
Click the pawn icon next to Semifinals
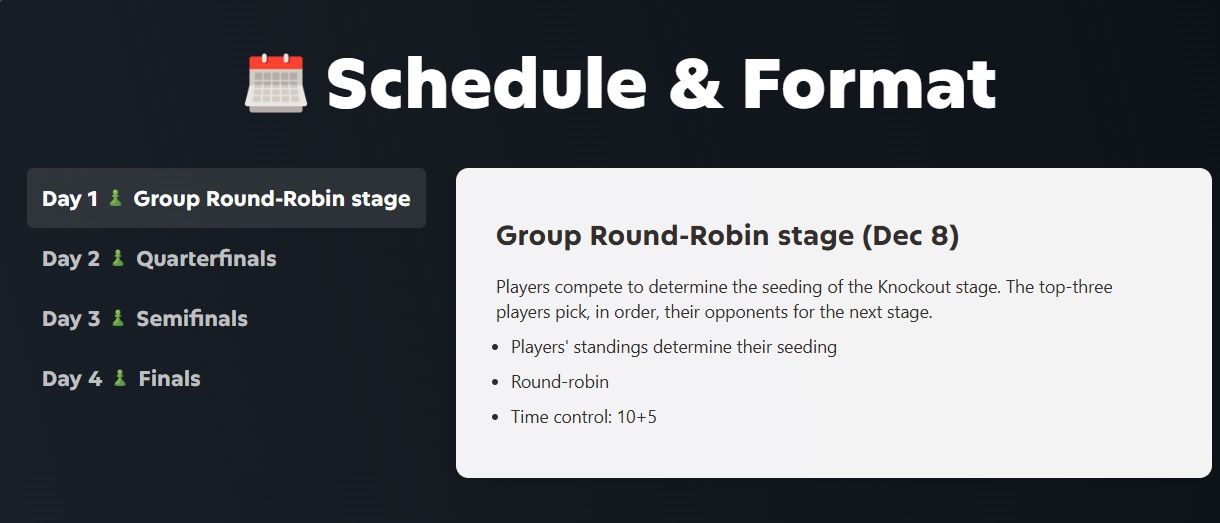[x=118, y=318]
